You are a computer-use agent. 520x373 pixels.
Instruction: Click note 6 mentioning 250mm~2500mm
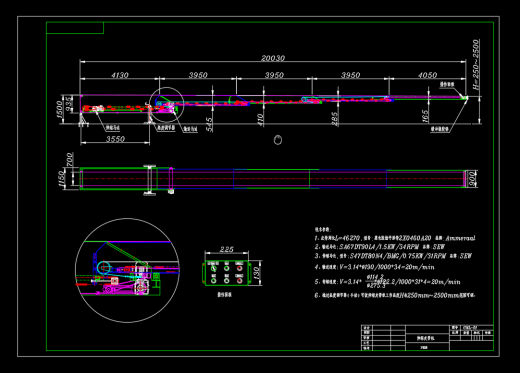395,295
